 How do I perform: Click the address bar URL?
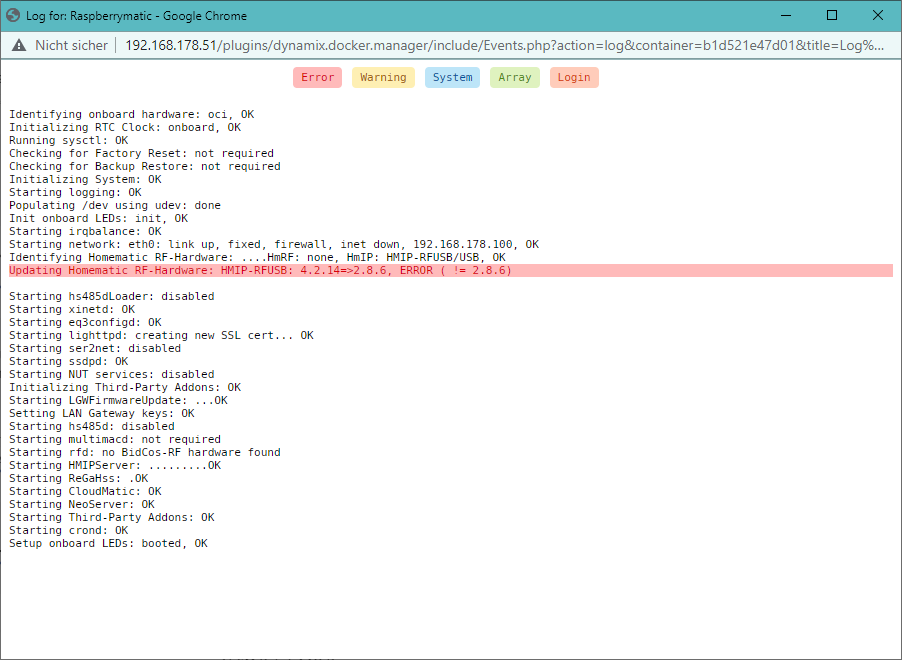tap(504, 45)
